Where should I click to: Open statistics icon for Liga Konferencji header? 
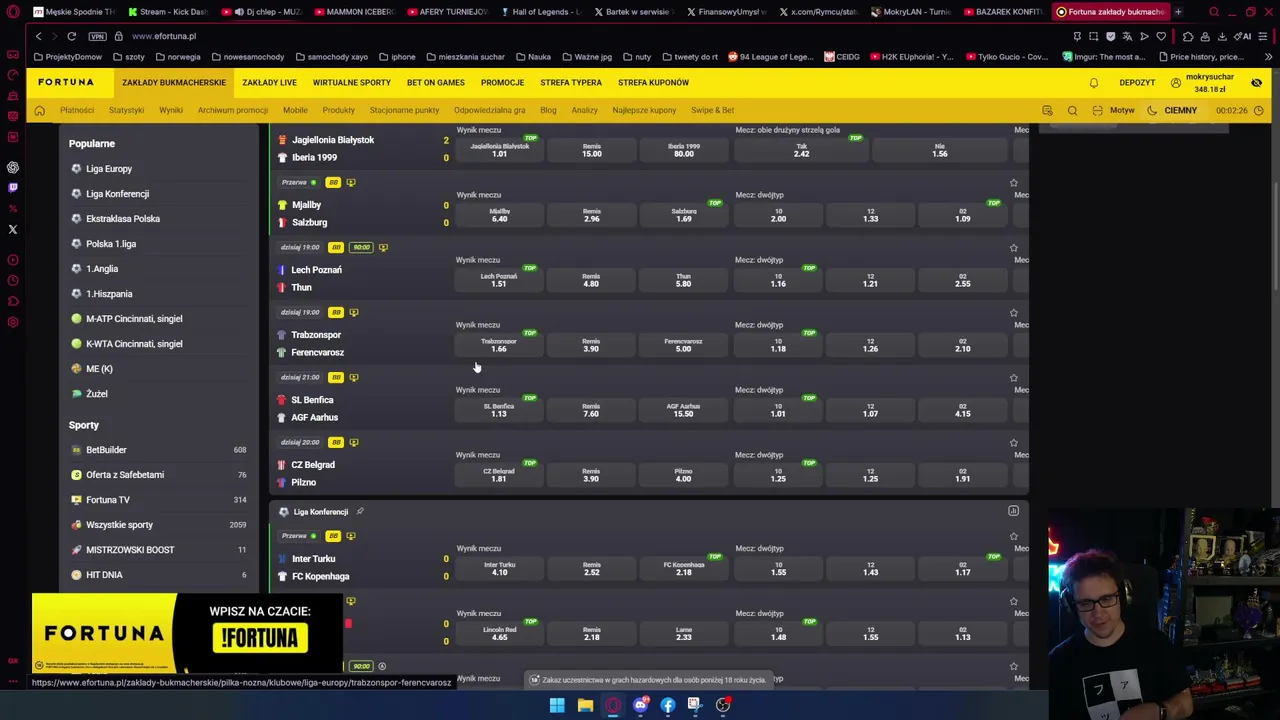coord(1013,511)
